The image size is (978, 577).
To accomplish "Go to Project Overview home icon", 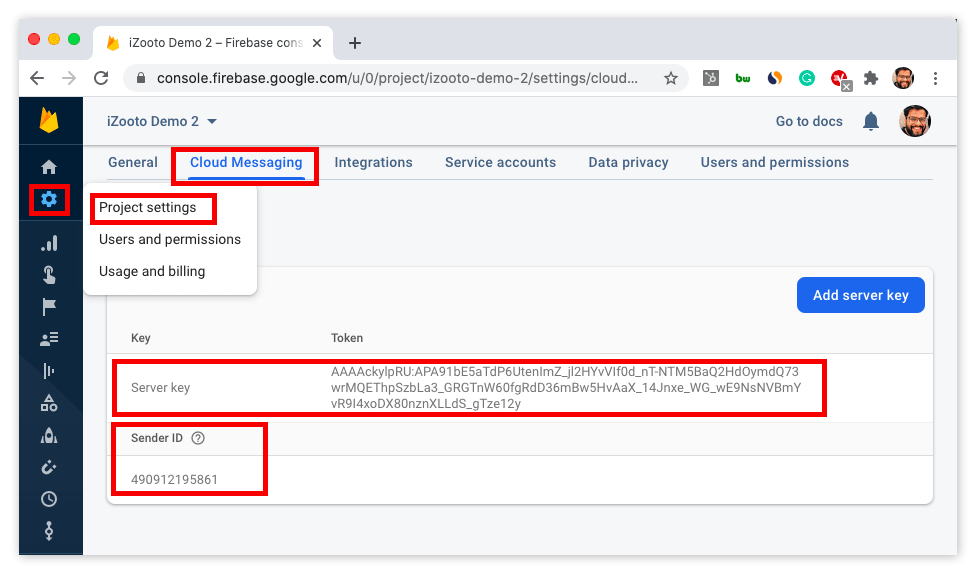I will [49, 167].
